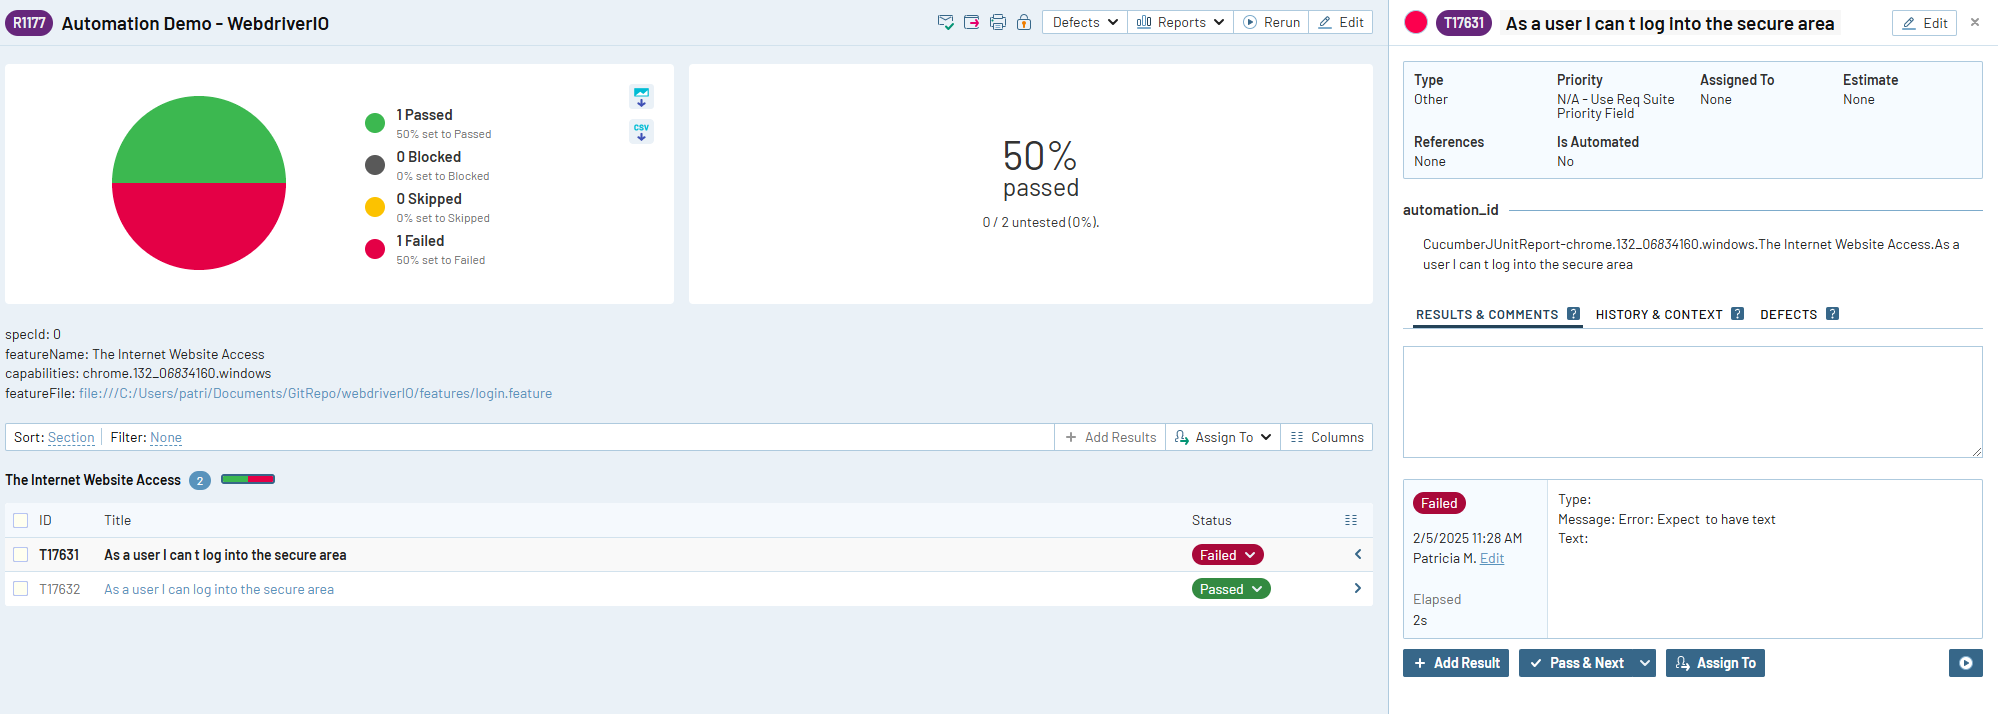Check the box for test T17632
Viewport: 1998px width, 714px height.
[20, 589]
